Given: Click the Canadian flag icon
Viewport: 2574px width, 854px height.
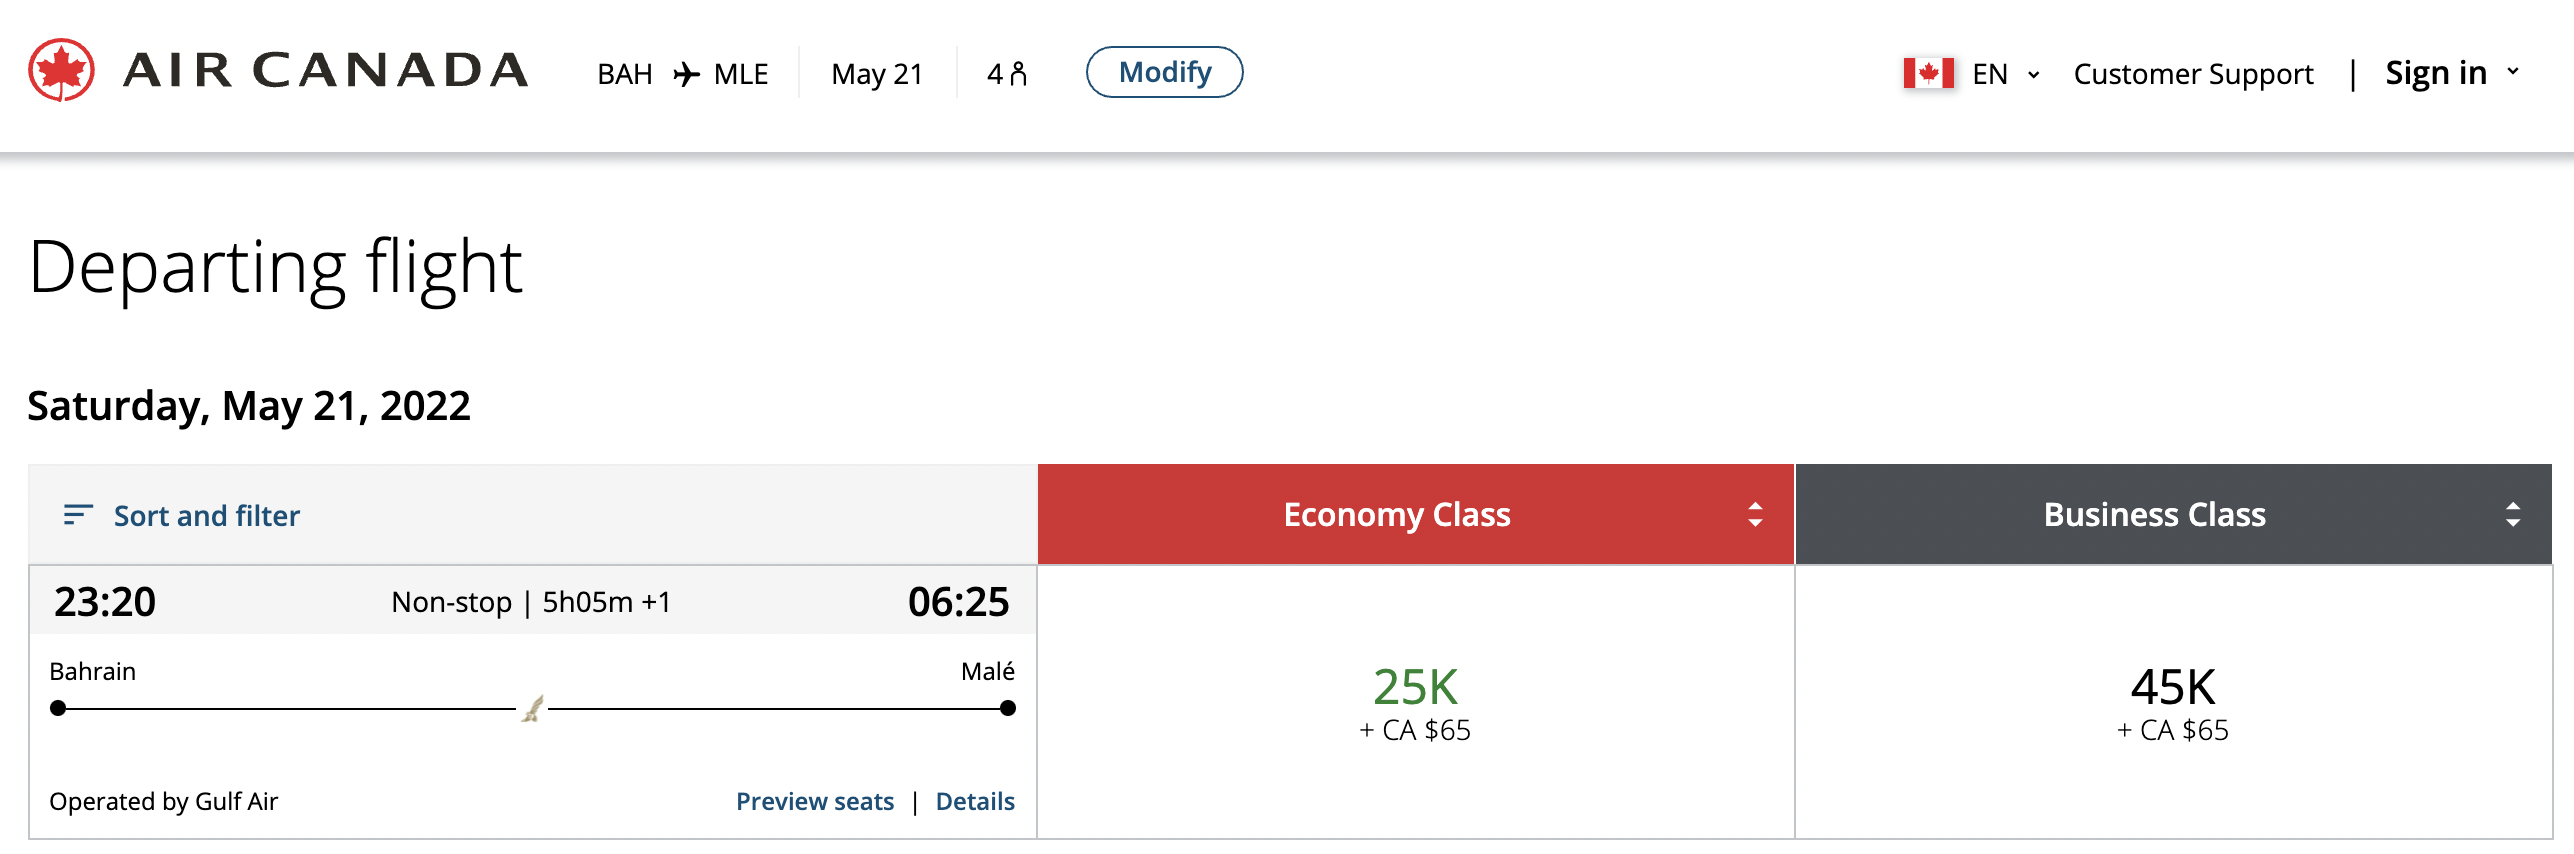Looking at the screenshot, I should point(1928,74).
